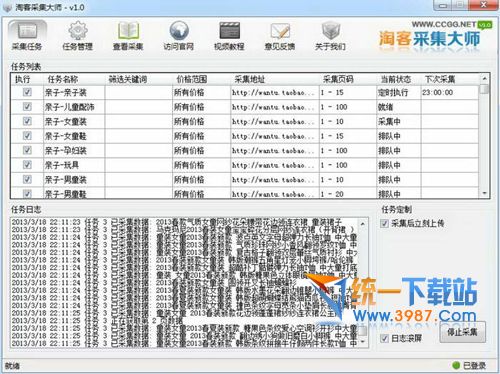Click the 排队中 status of 亲子-孕妇装
500x374 pixels.
point(389,151)
